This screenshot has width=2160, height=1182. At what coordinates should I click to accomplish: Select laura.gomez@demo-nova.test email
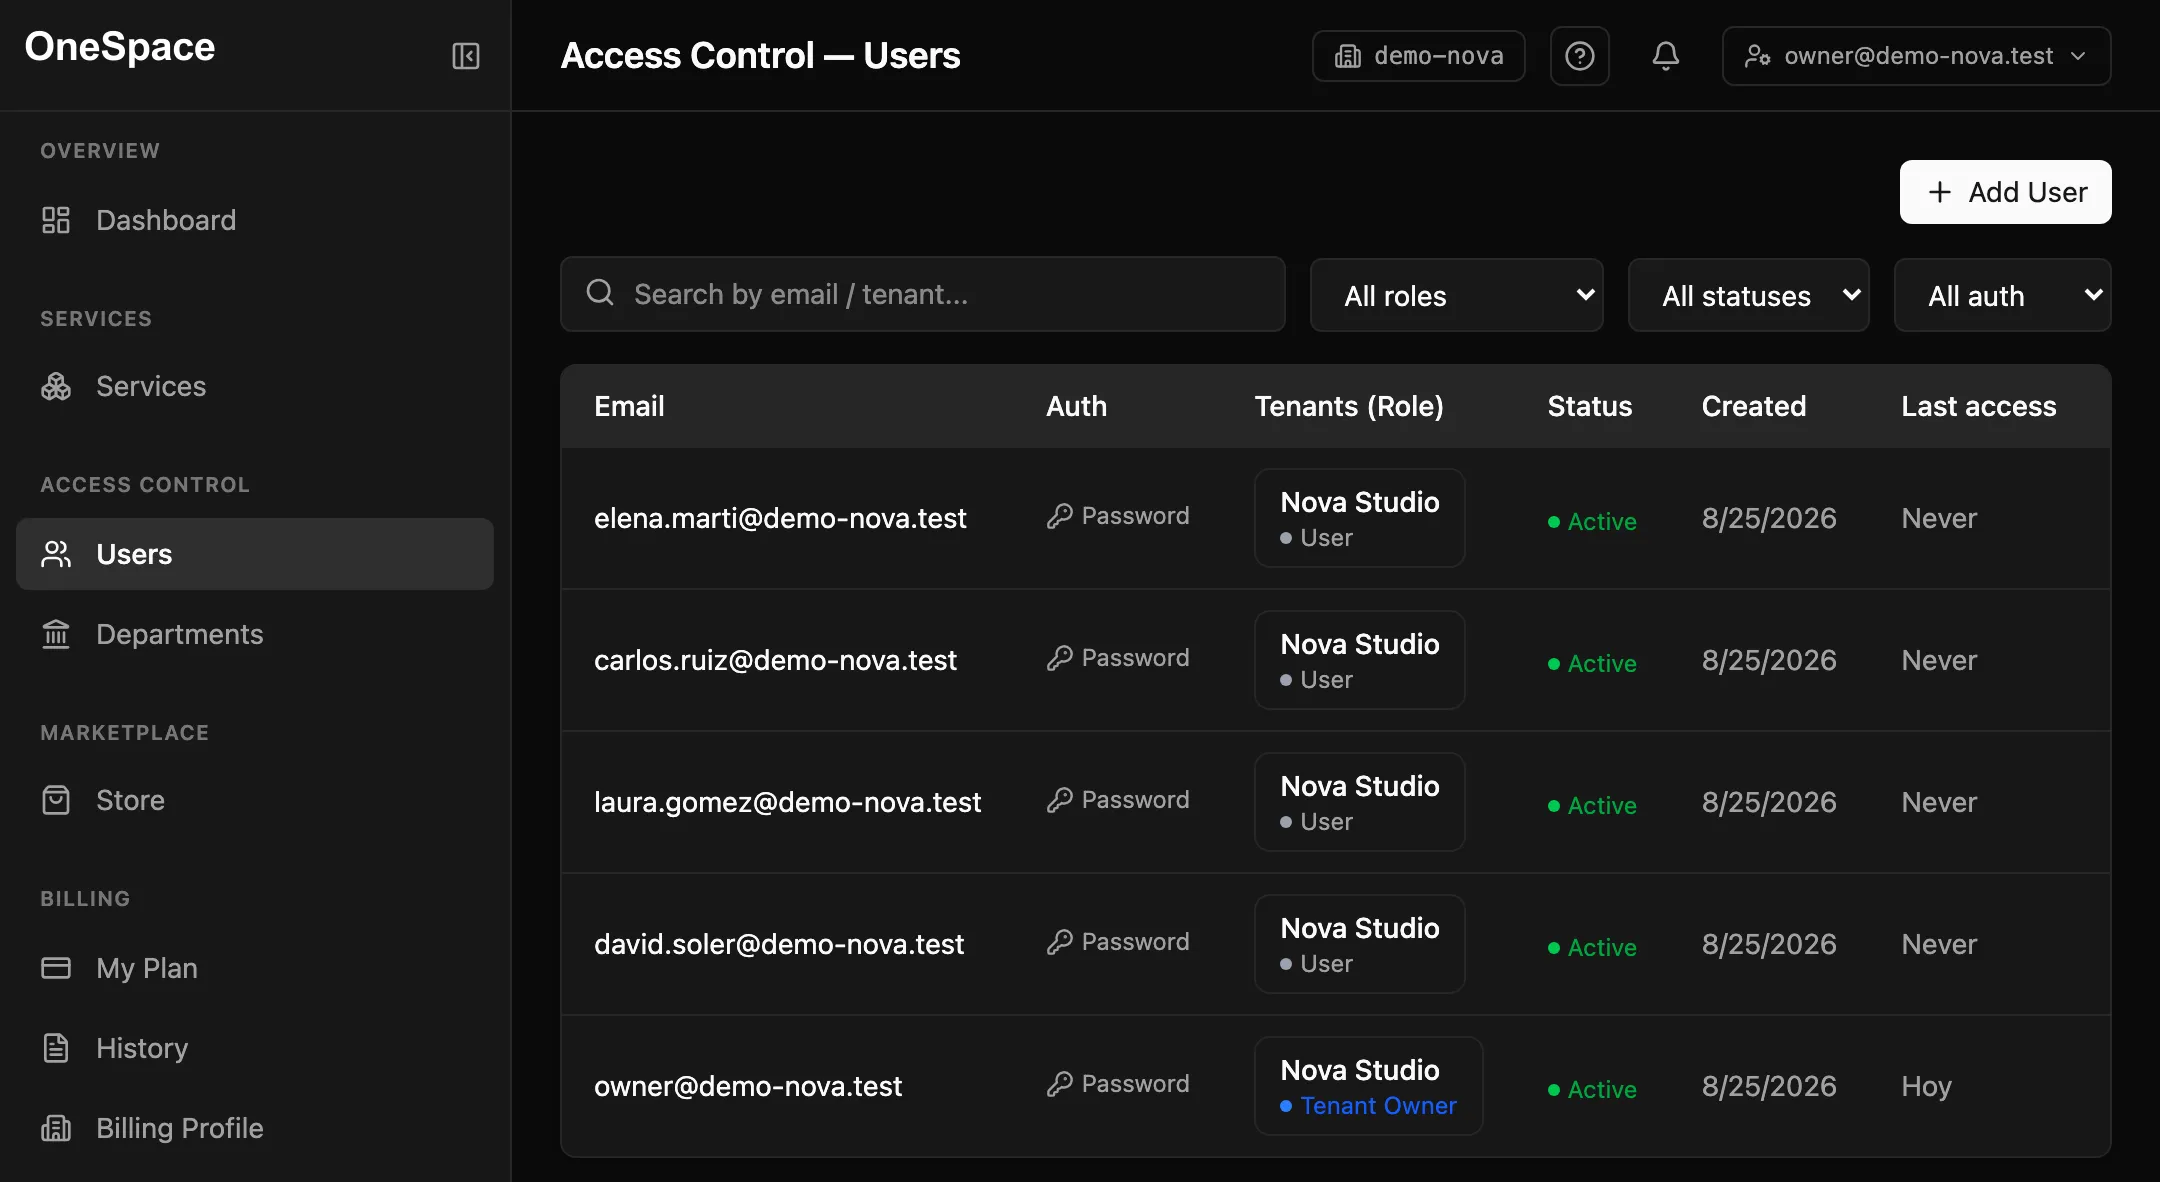click(787, 802)
